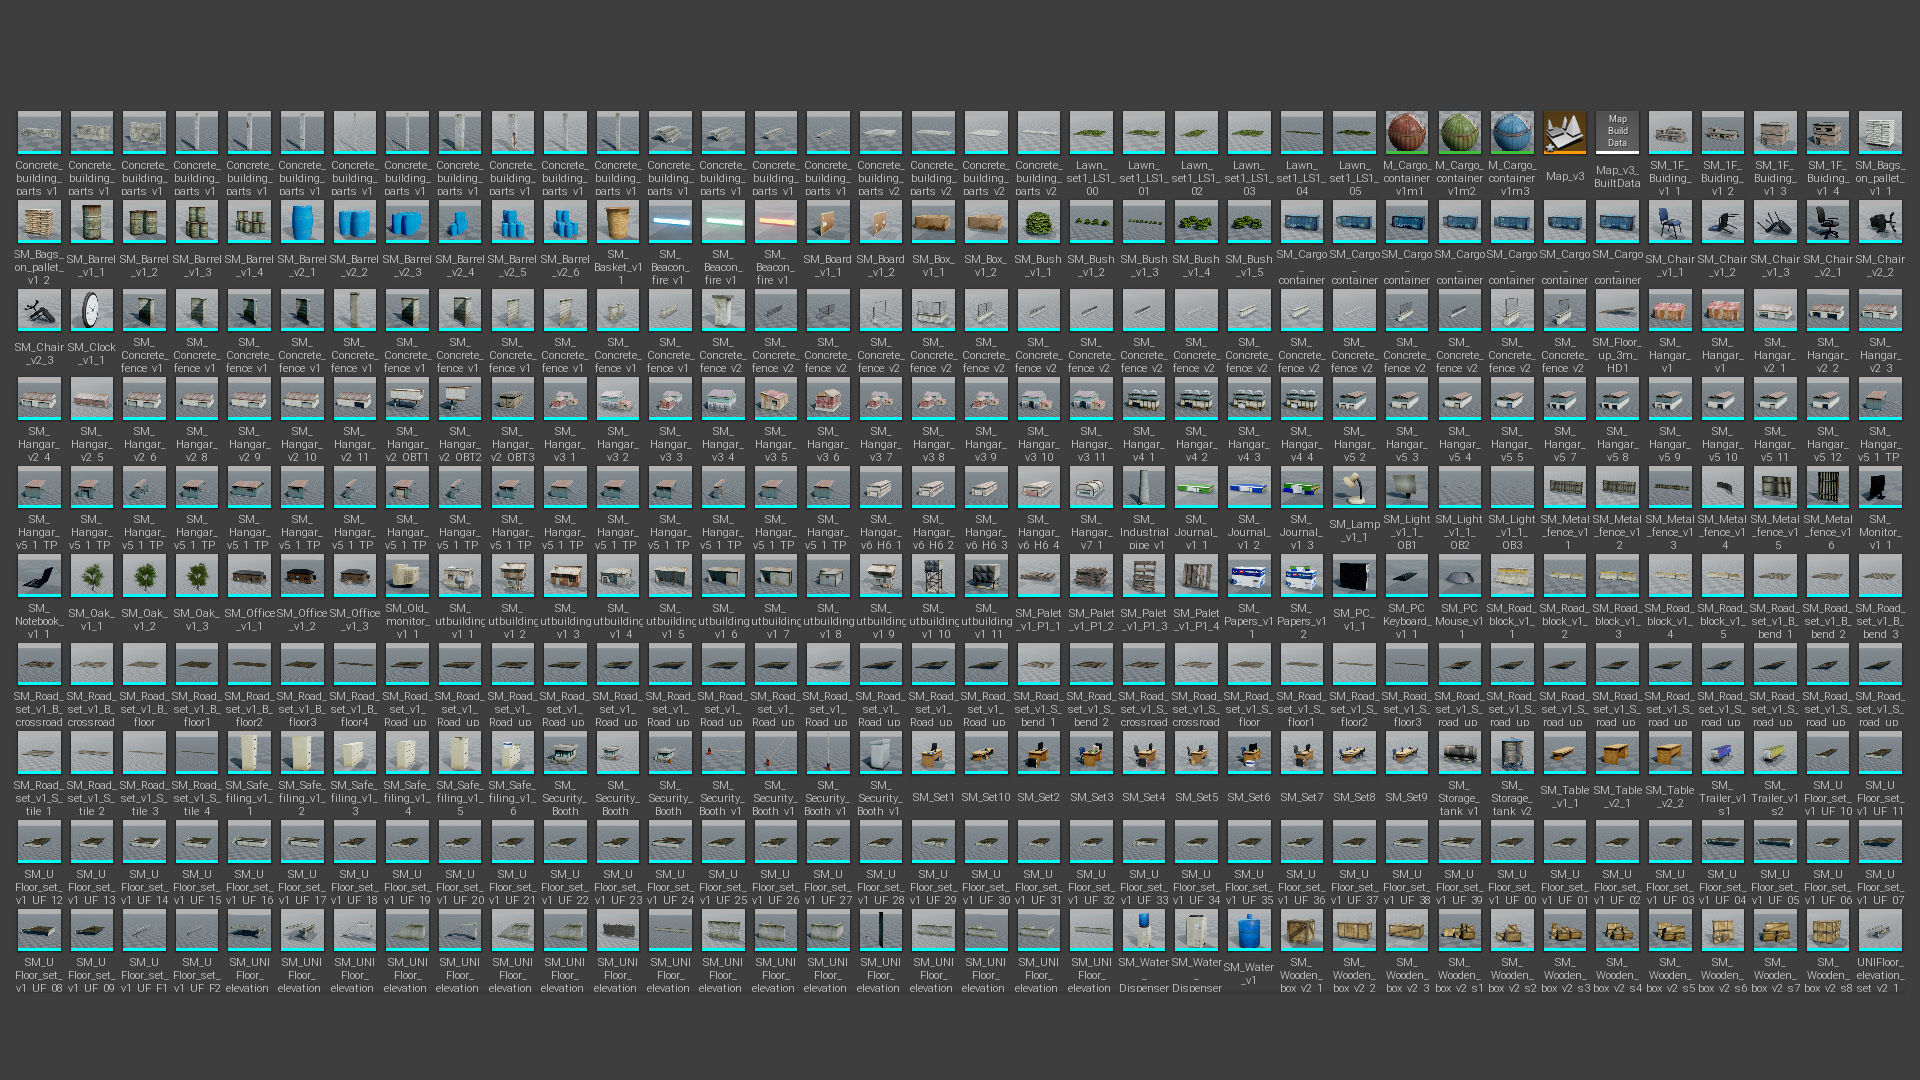Select the SM_Basket_v1_1 asset
The width and height of the screenshot is (1920, 1080).
click(617, 222)
